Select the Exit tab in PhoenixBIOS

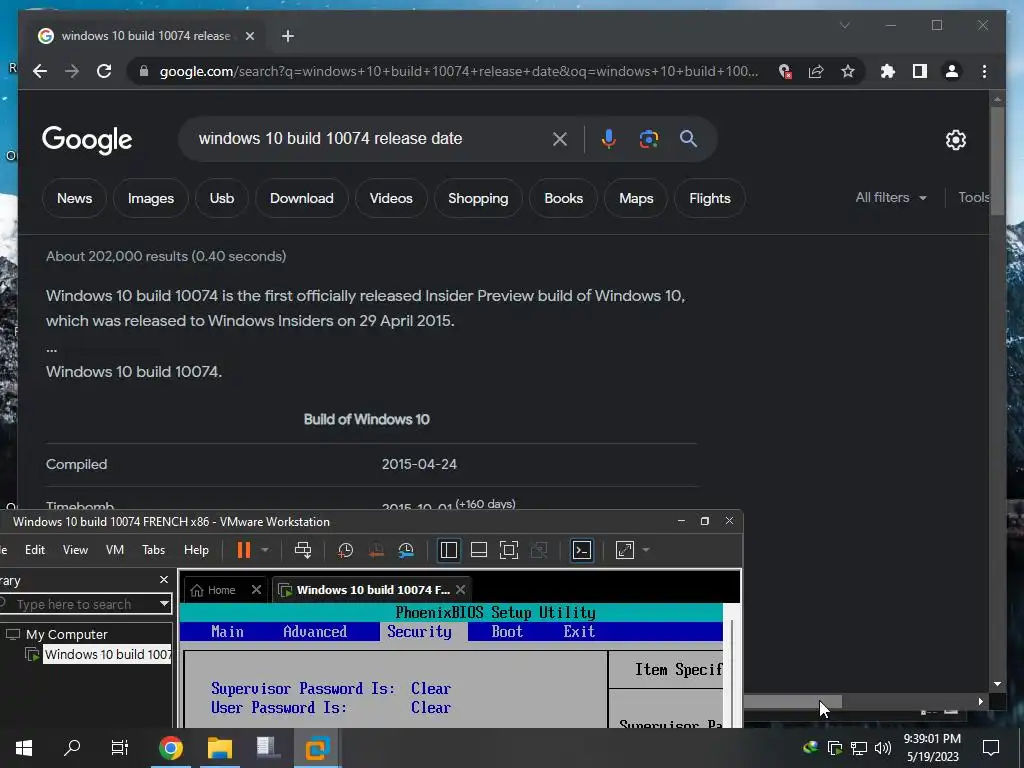[x=579, y=632]
